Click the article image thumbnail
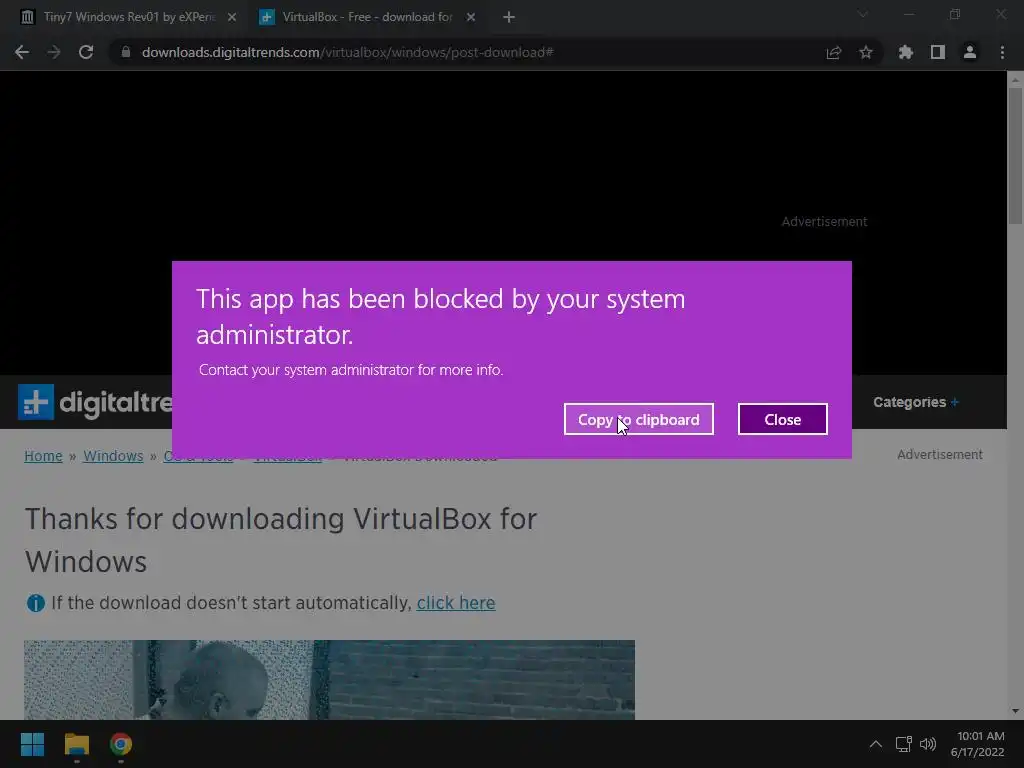This screenshot has width=1024, height=768. coord(329,680)
